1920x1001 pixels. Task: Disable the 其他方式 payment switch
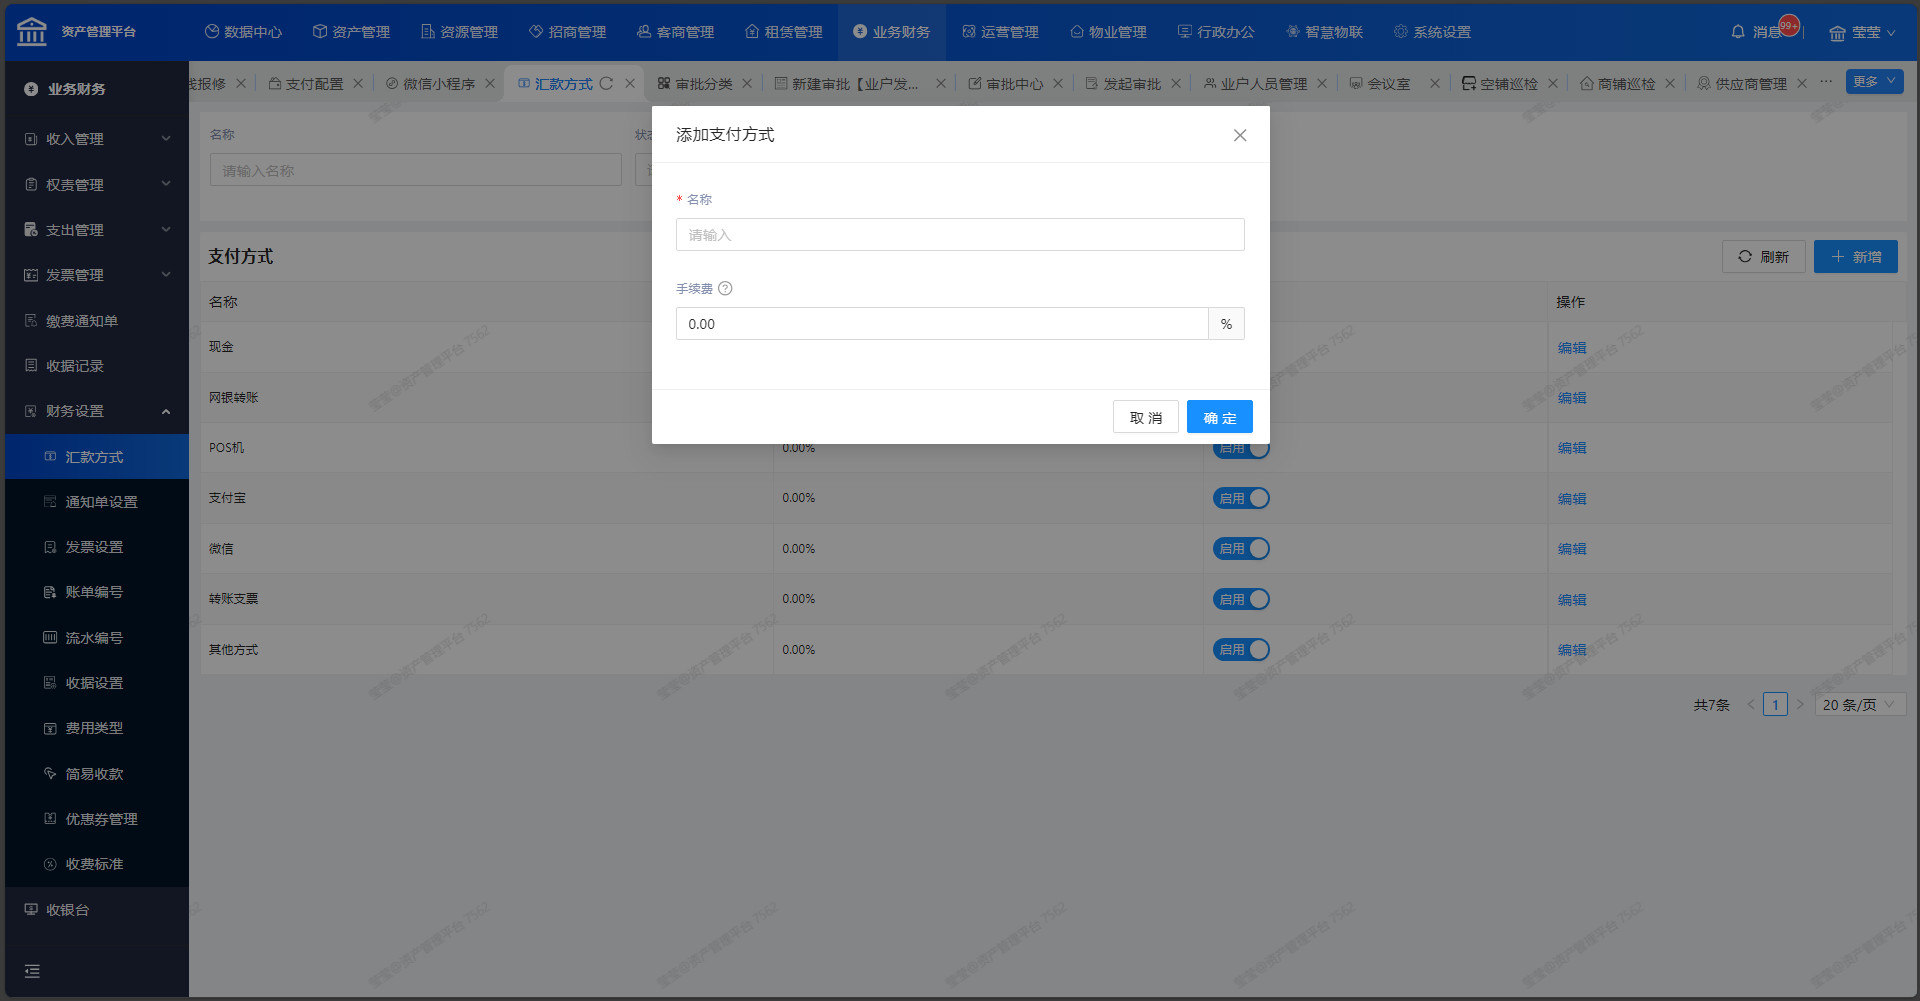tap(1241, 650)
